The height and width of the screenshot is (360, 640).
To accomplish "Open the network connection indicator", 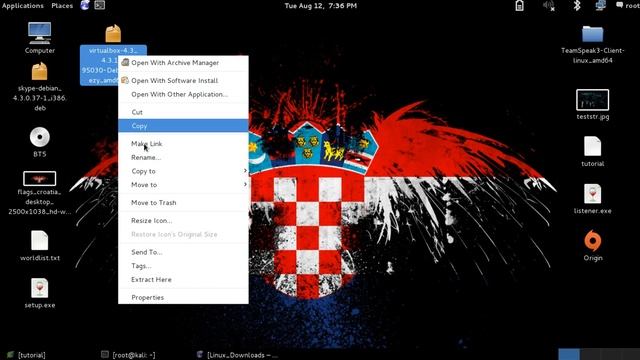I will pos(600,5).
